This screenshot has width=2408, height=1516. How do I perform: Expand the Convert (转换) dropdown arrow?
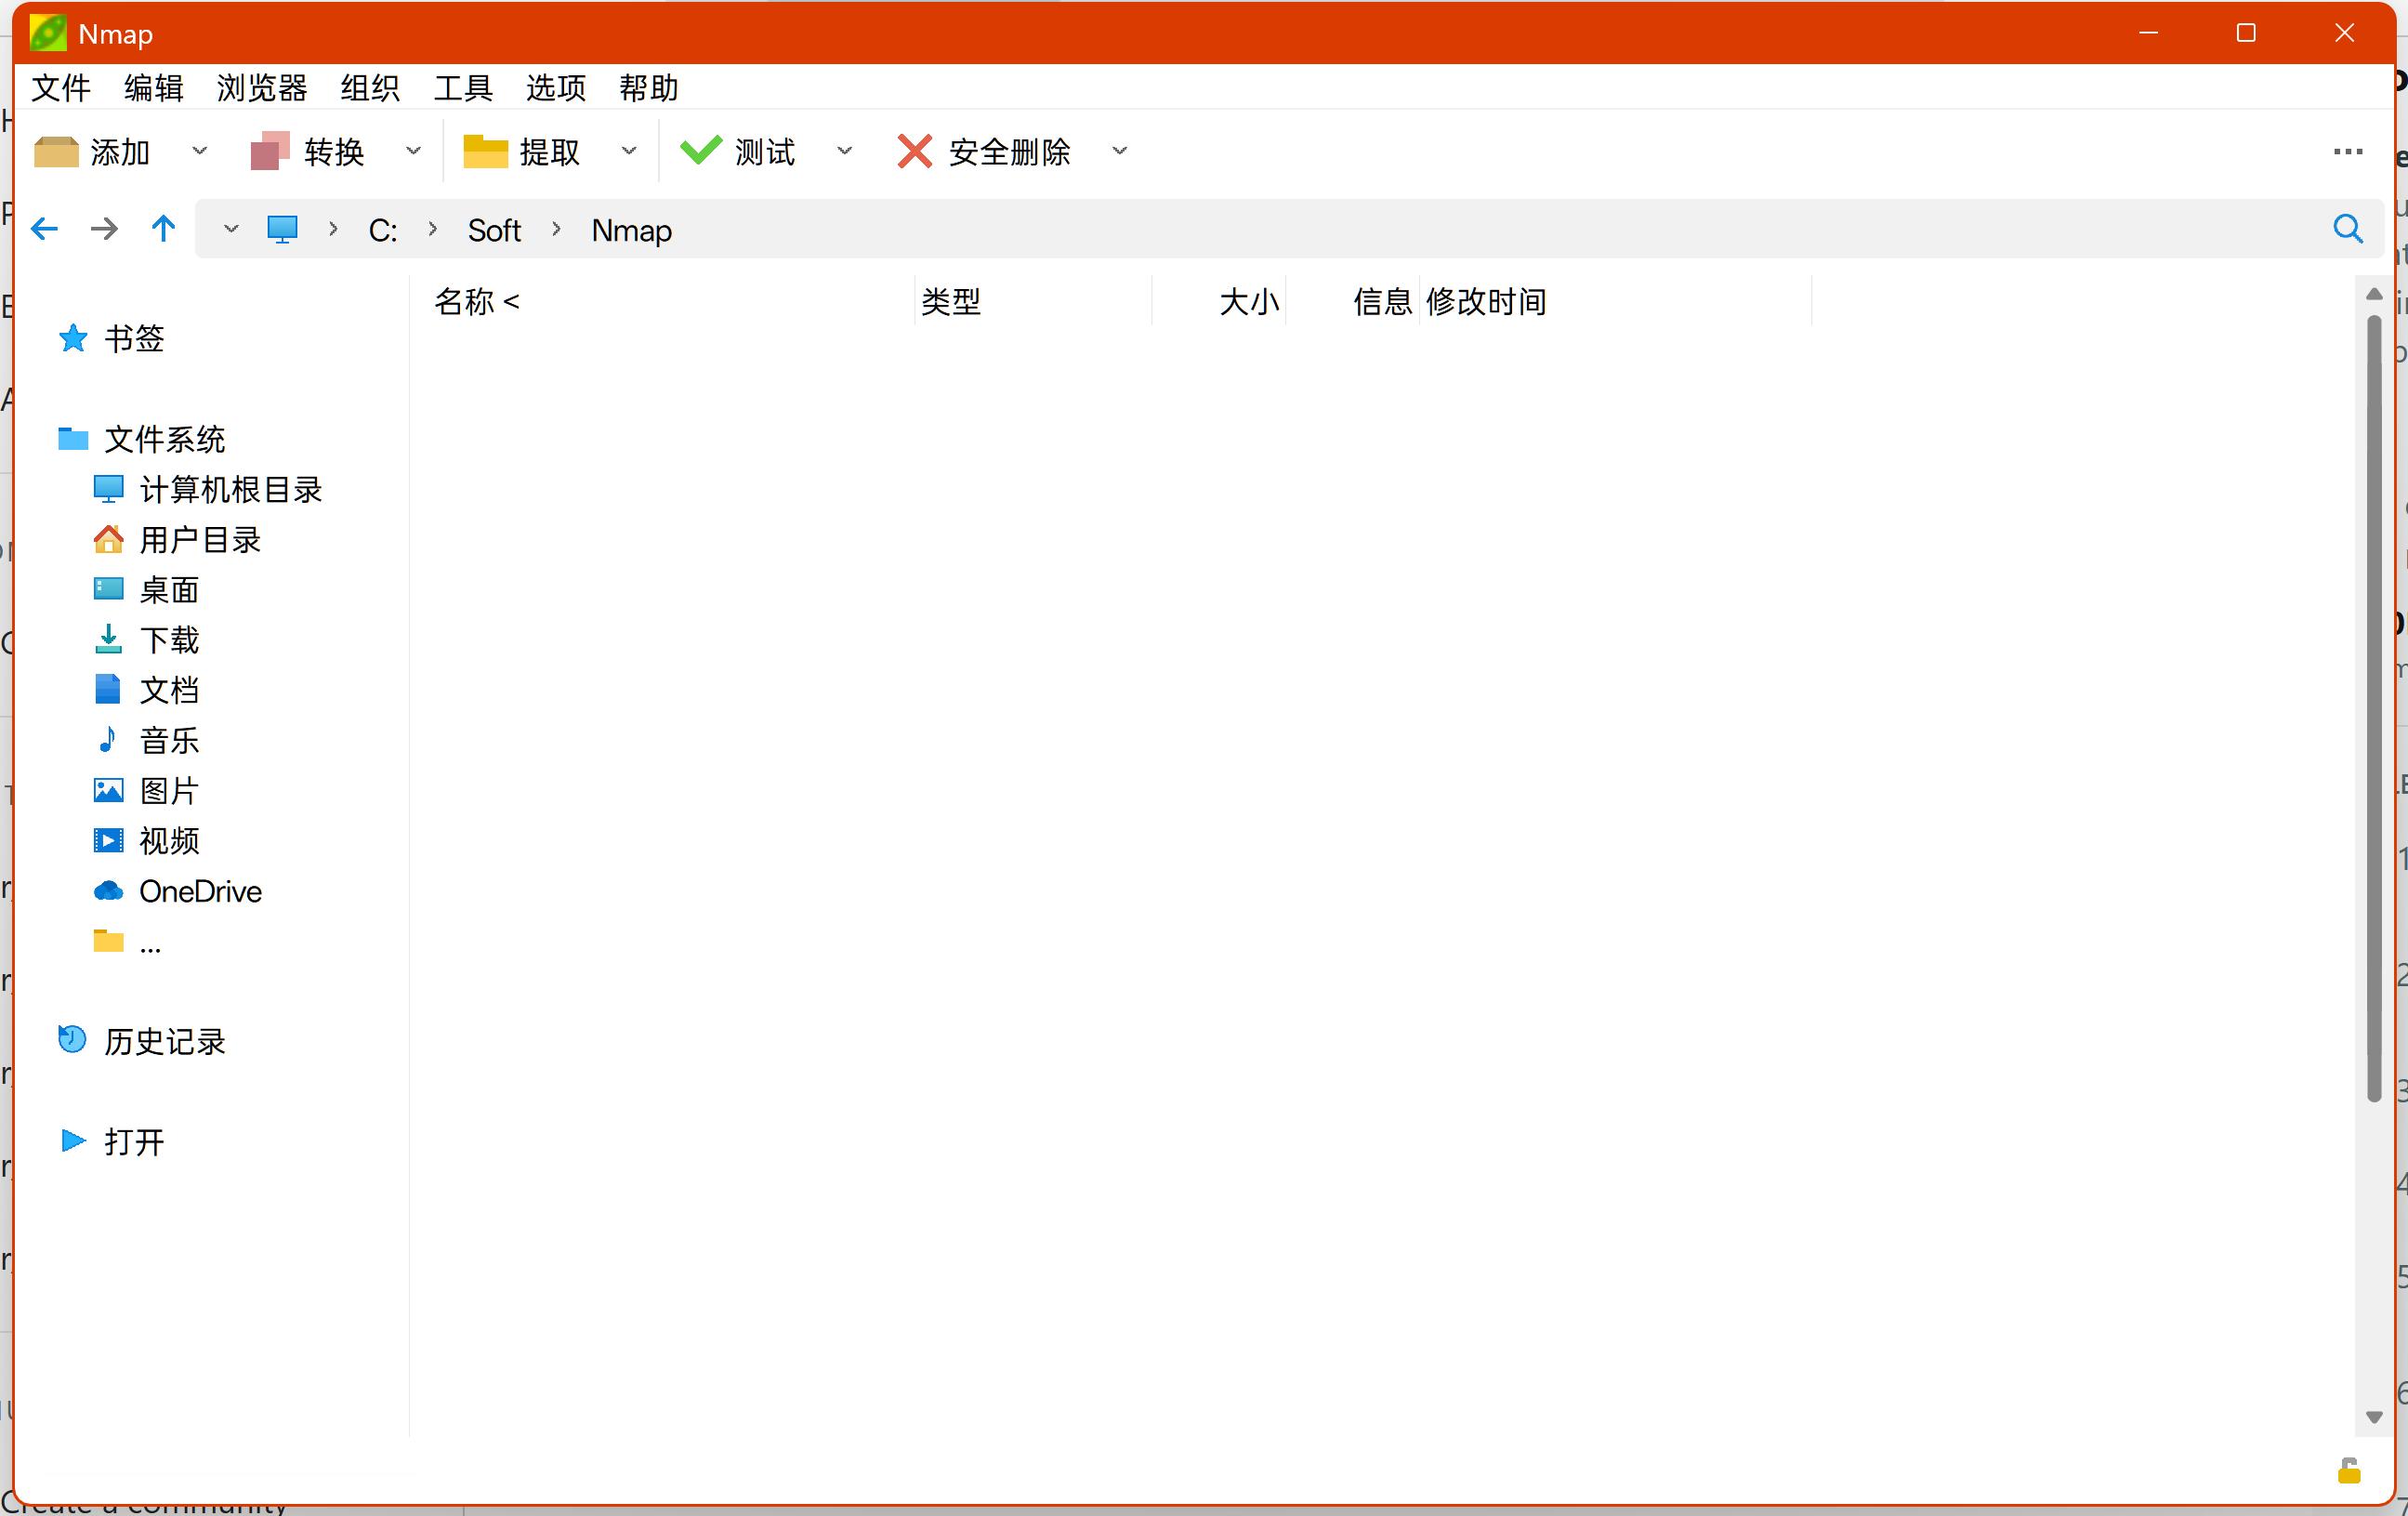coord(413,151)
